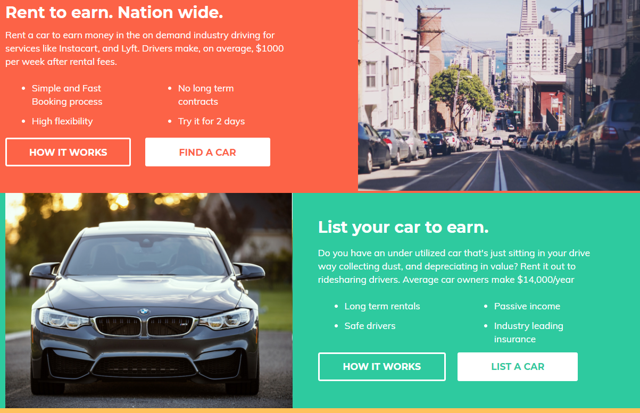Viewport: 640px width, 413px height.
Task: Click the paragraph about Instacart and Lyft earnings
Action: pyautogui.click(x=144, y=48)
